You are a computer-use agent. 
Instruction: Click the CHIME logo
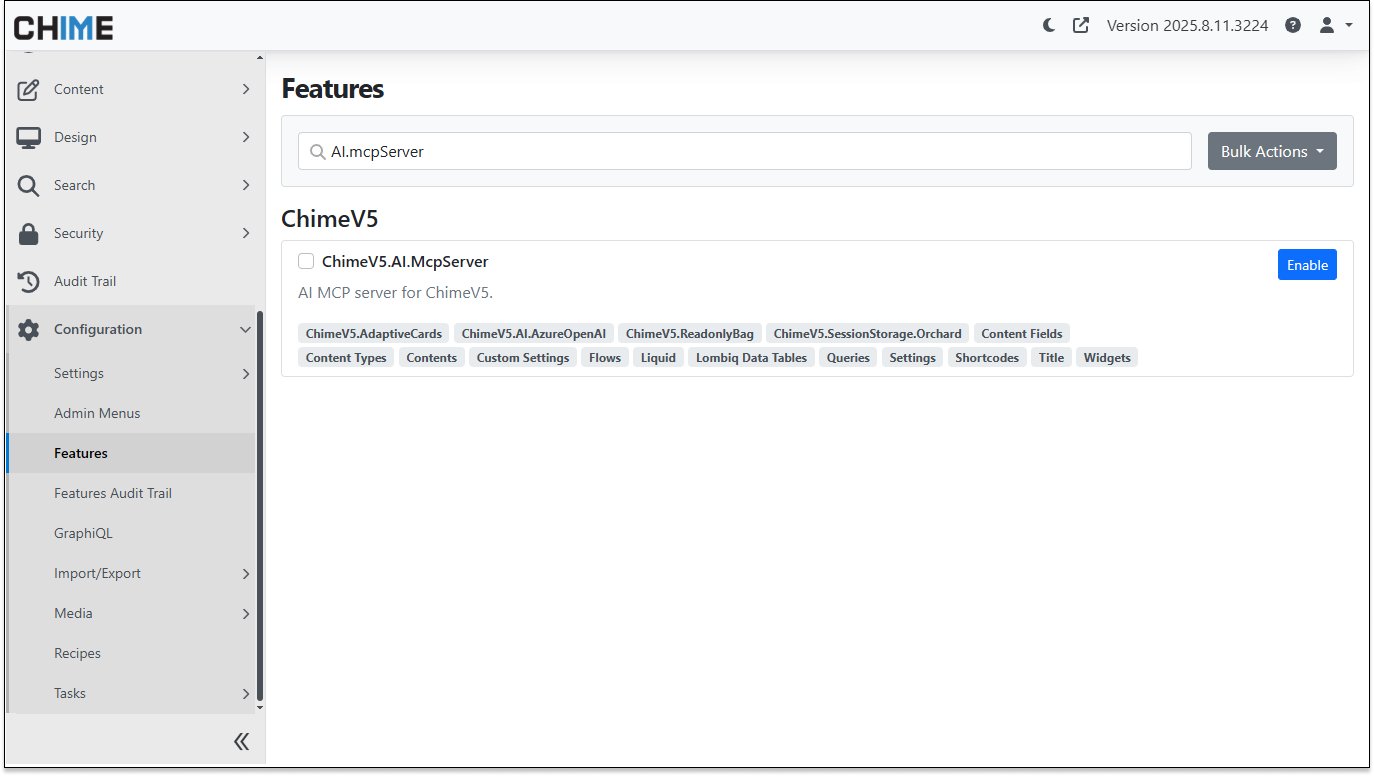click(x=63, y=27)
